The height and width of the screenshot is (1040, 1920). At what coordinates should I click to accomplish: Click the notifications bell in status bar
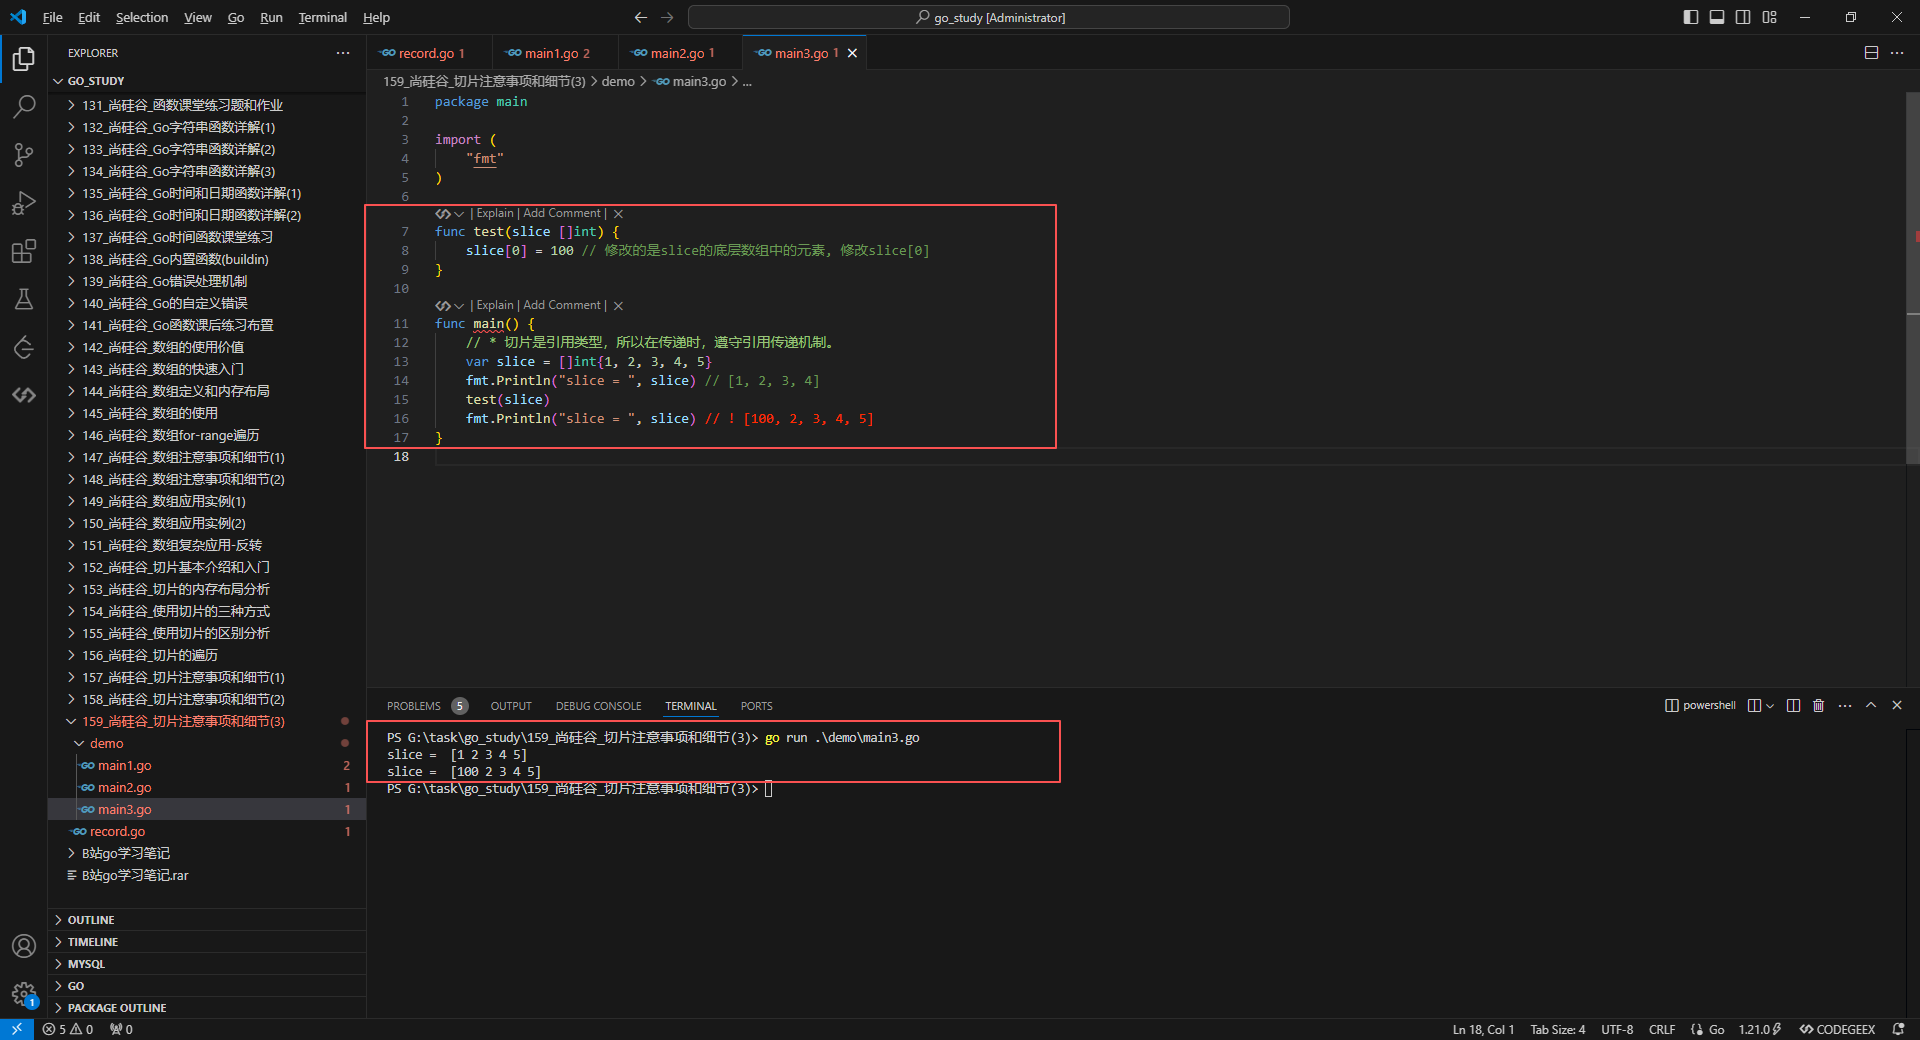coord(1898,1029)
